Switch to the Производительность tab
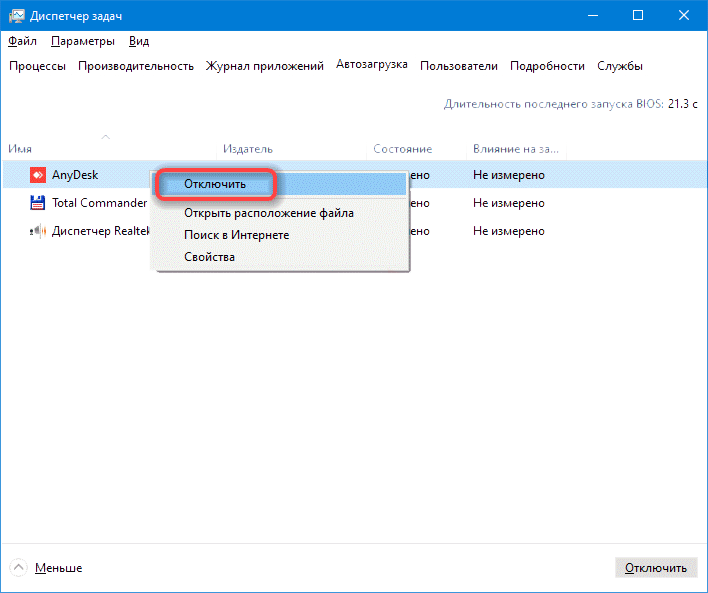Viewport: 708px width, 593px height. pos(136,66)
